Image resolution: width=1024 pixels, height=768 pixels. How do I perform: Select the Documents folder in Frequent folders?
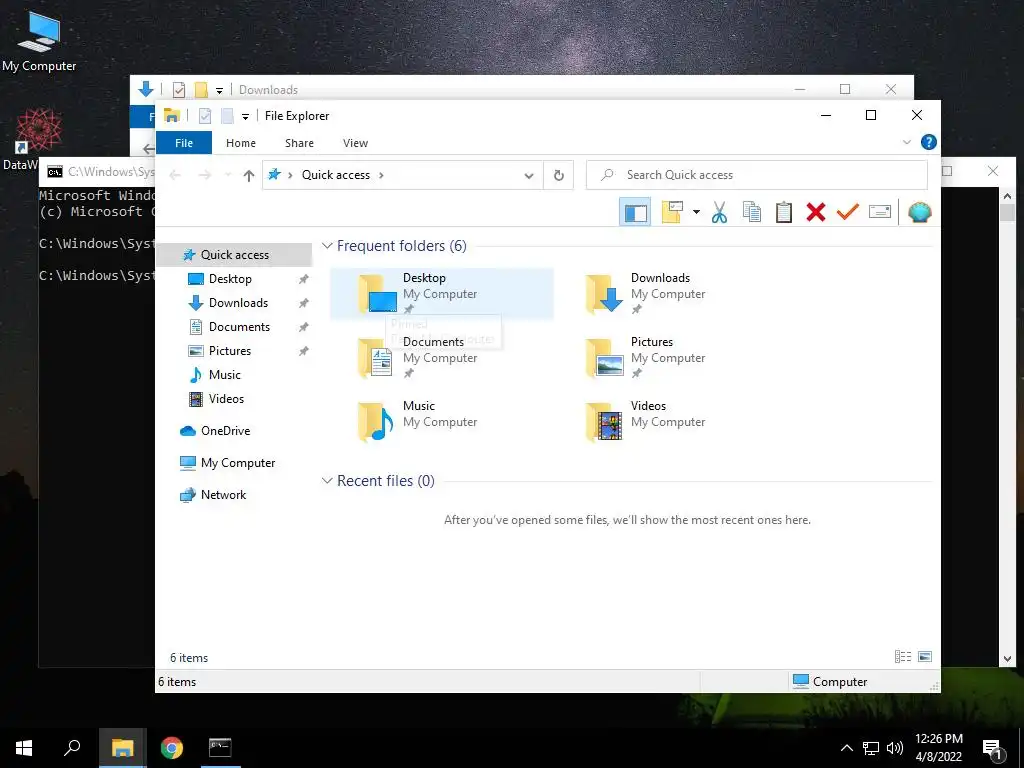pyautogui.click(x=442, y=357)
